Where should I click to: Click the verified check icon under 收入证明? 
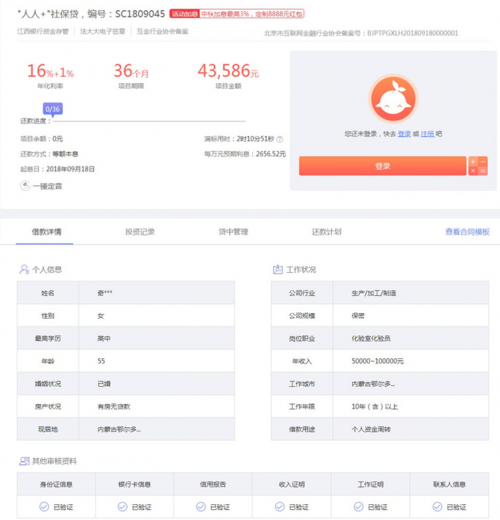coord(279,507)
